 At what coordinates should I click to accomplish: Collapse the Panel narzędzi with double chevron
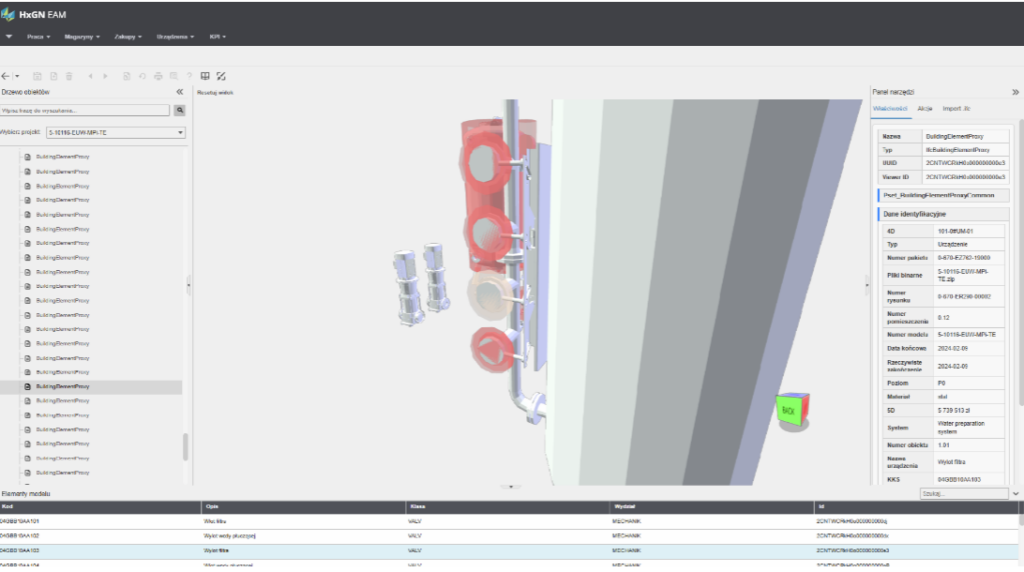click(x=1015, y=92)
